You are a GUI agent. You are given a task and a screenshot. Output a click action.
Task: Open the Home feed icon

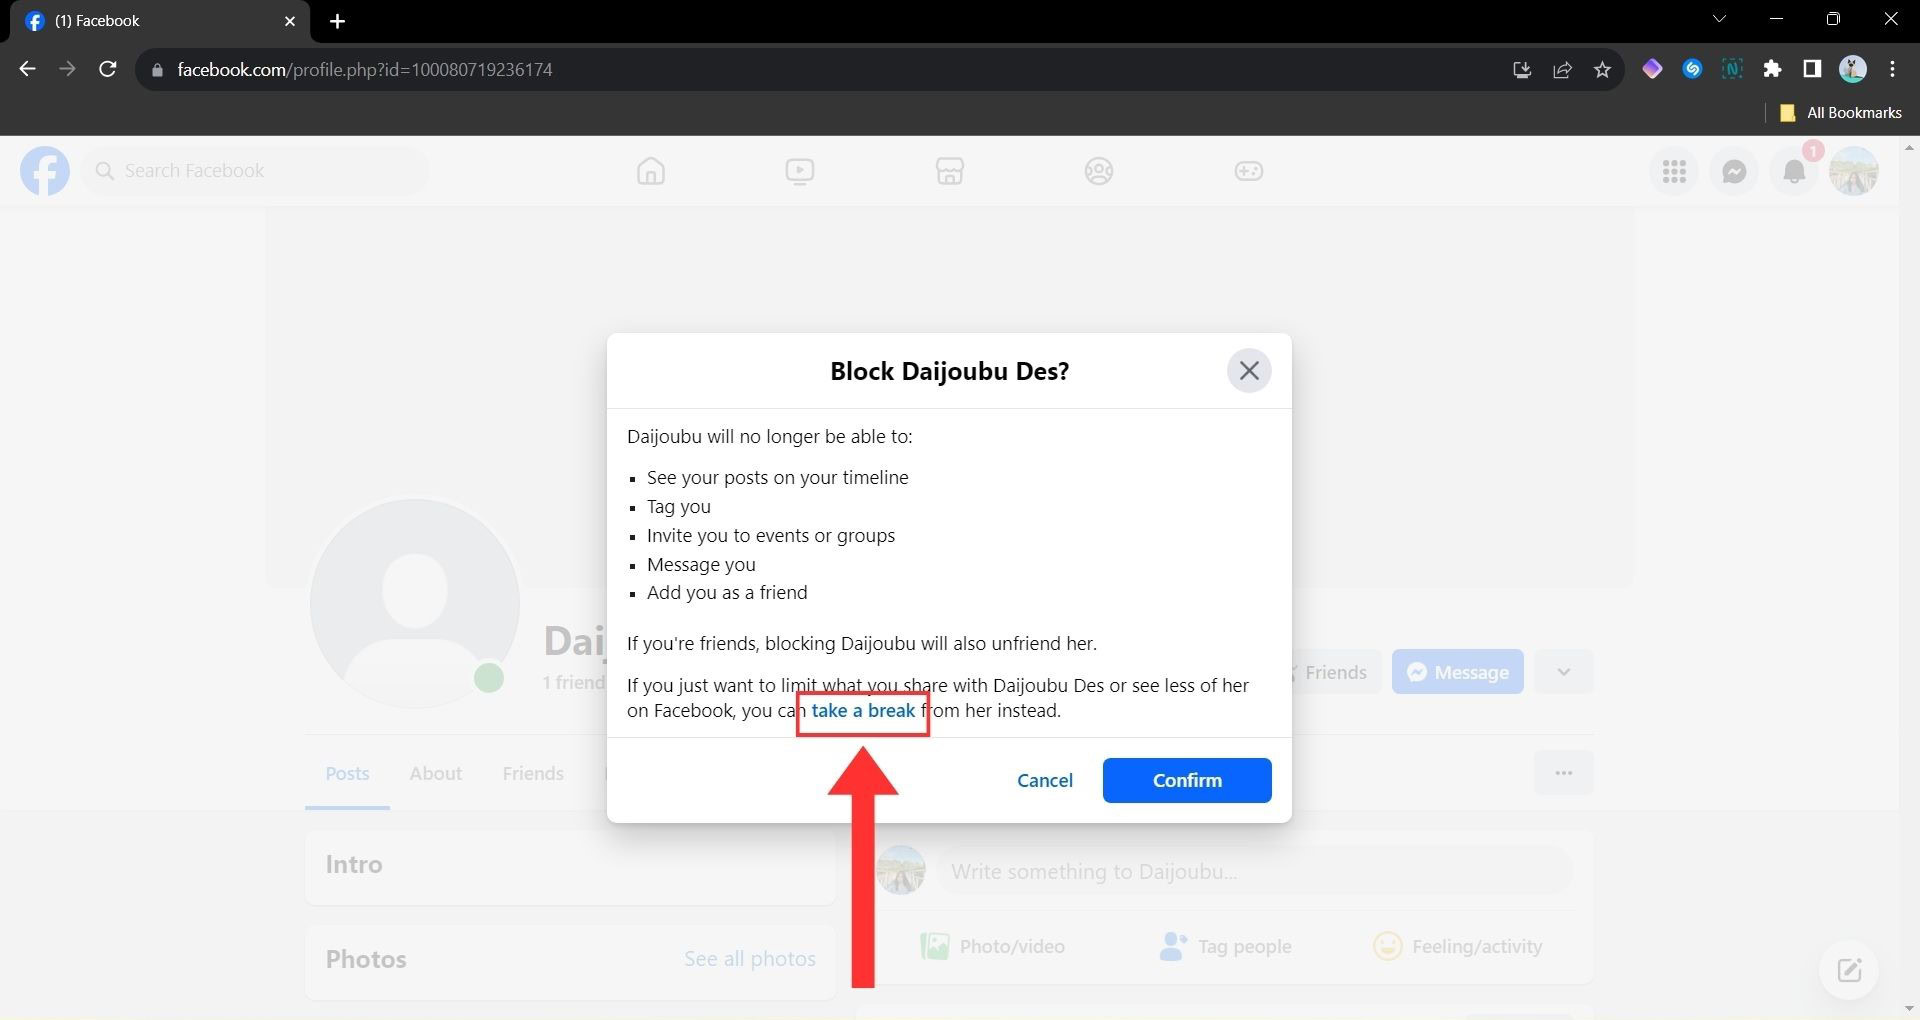click(x=651, y=171)
